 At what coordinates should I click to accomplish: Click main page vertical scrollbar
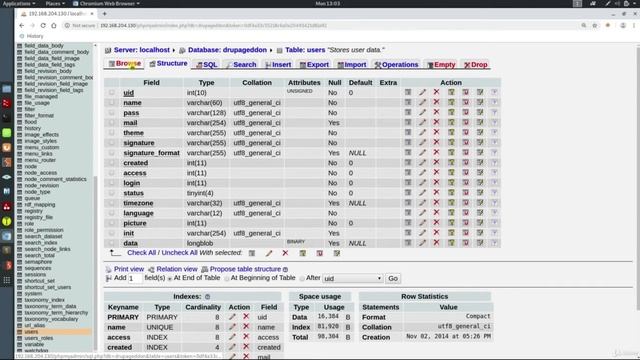[x=637, y=176]
